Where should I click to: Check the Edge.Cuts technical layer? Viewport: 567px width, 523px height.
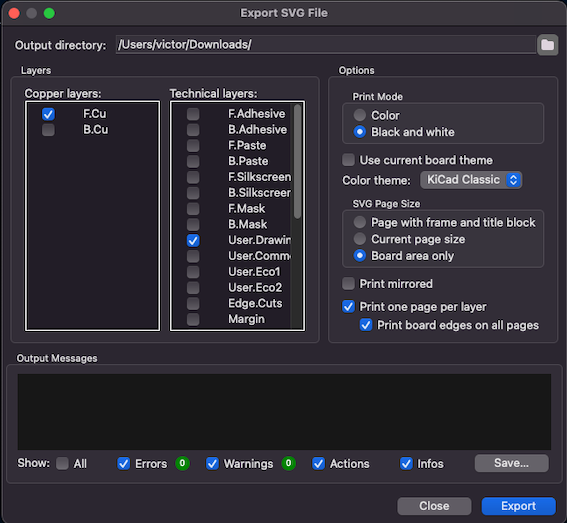(193, 303)
